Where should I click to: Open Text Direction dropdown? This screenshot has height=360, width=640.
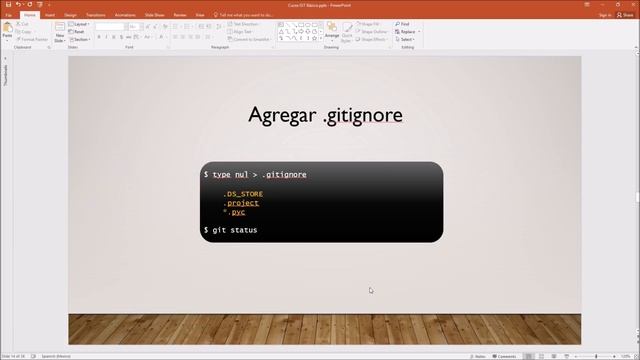coord(244,24)
